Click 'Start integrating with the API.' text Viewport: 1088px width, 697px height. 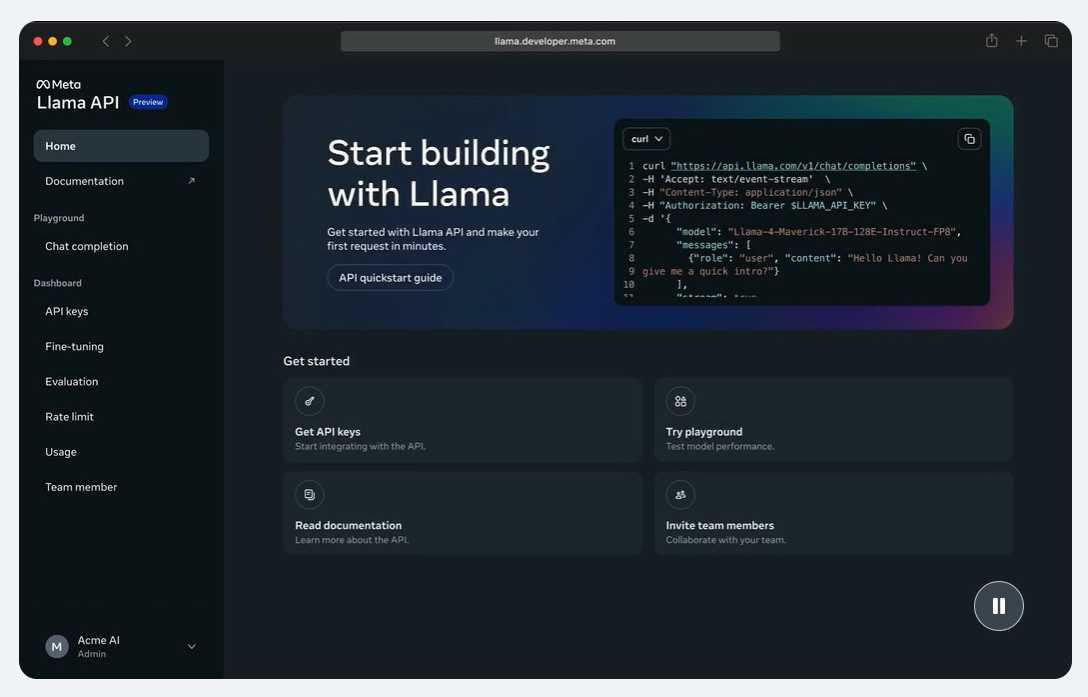click(360, 446)
